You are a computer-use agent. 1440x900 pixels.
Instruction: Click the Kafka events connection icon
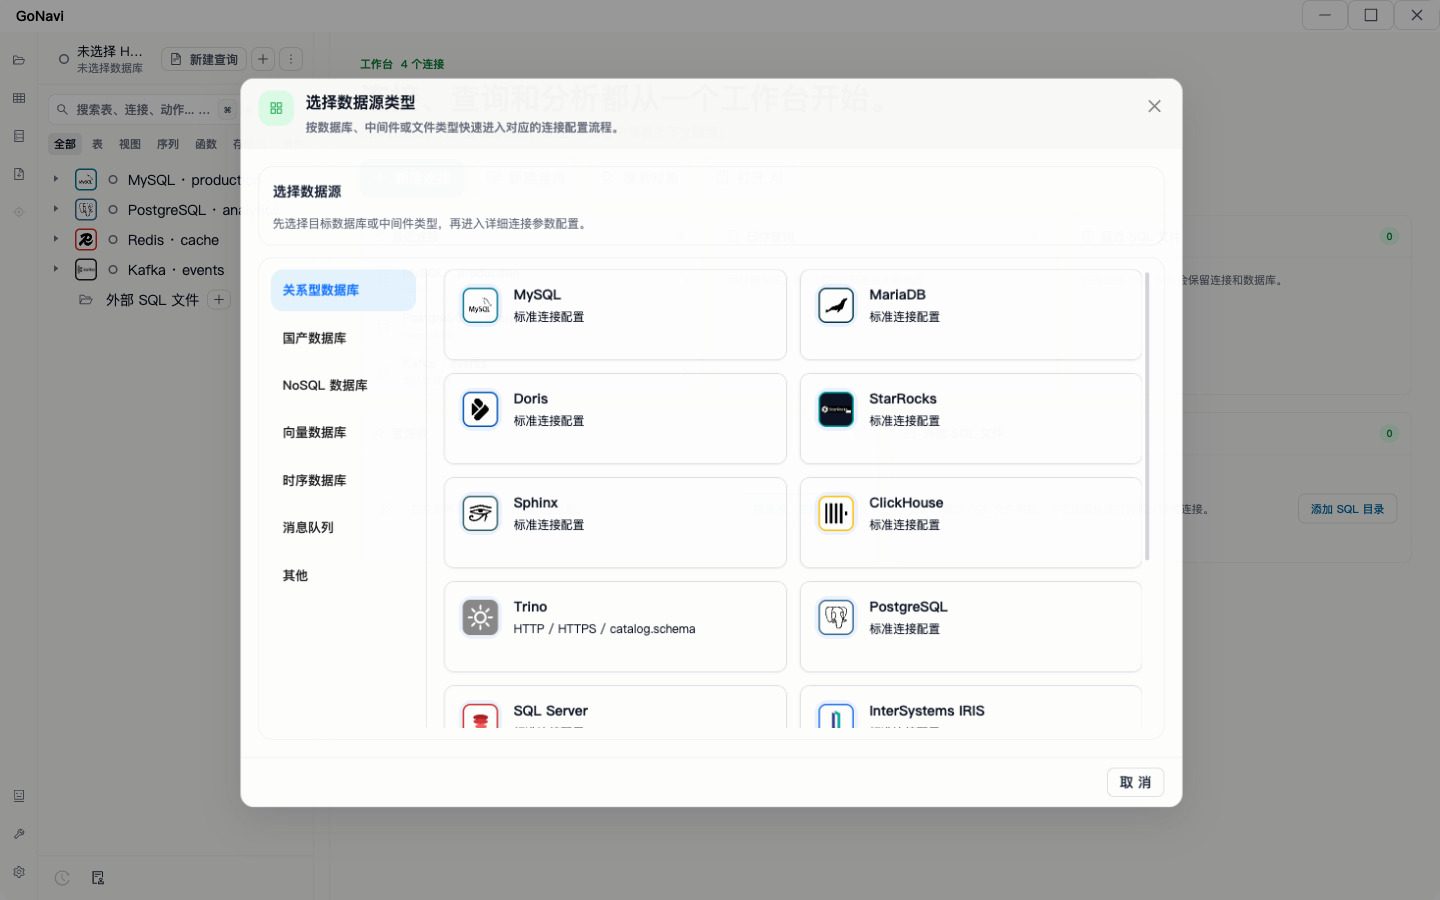(x=86, y=270)
